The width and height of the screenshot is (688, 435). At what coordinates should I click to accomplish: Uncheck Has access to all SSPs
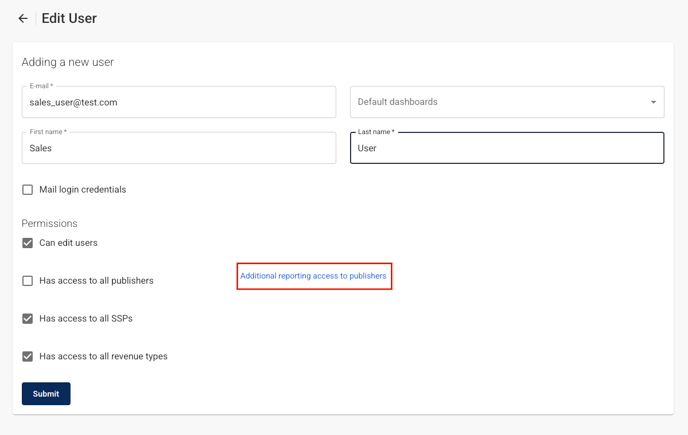pyautogui.click(x=28, y=318)
